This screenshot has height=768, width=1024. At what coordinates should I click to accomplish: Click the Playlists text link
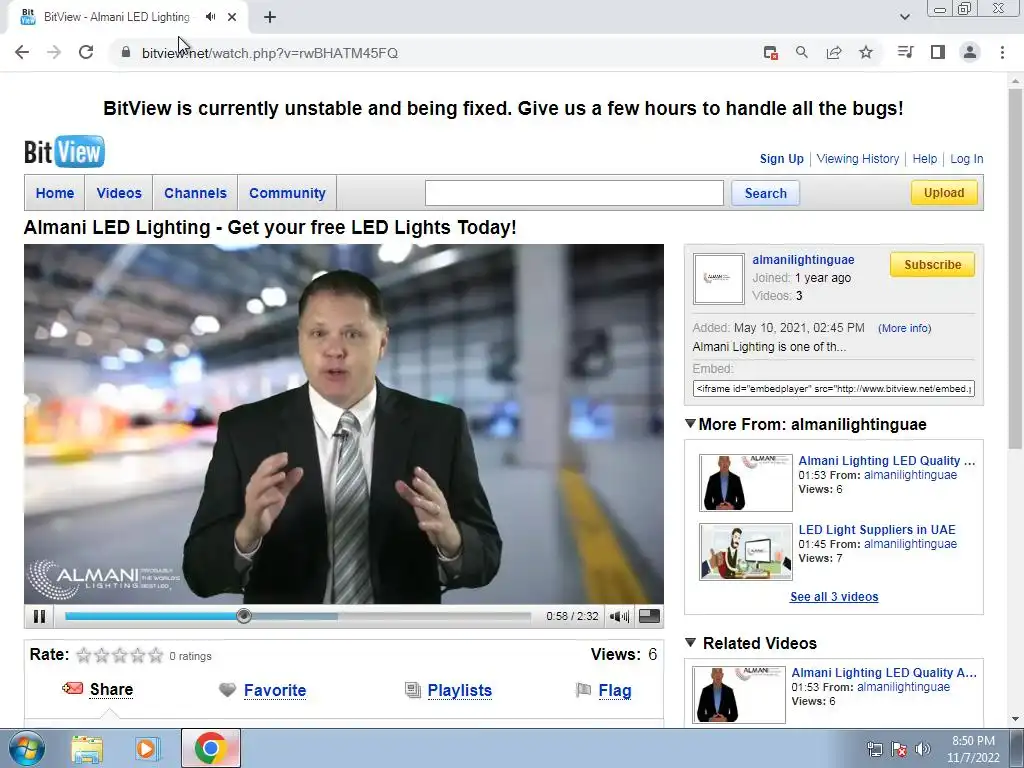pyautogui.click(x=460, y=690)
